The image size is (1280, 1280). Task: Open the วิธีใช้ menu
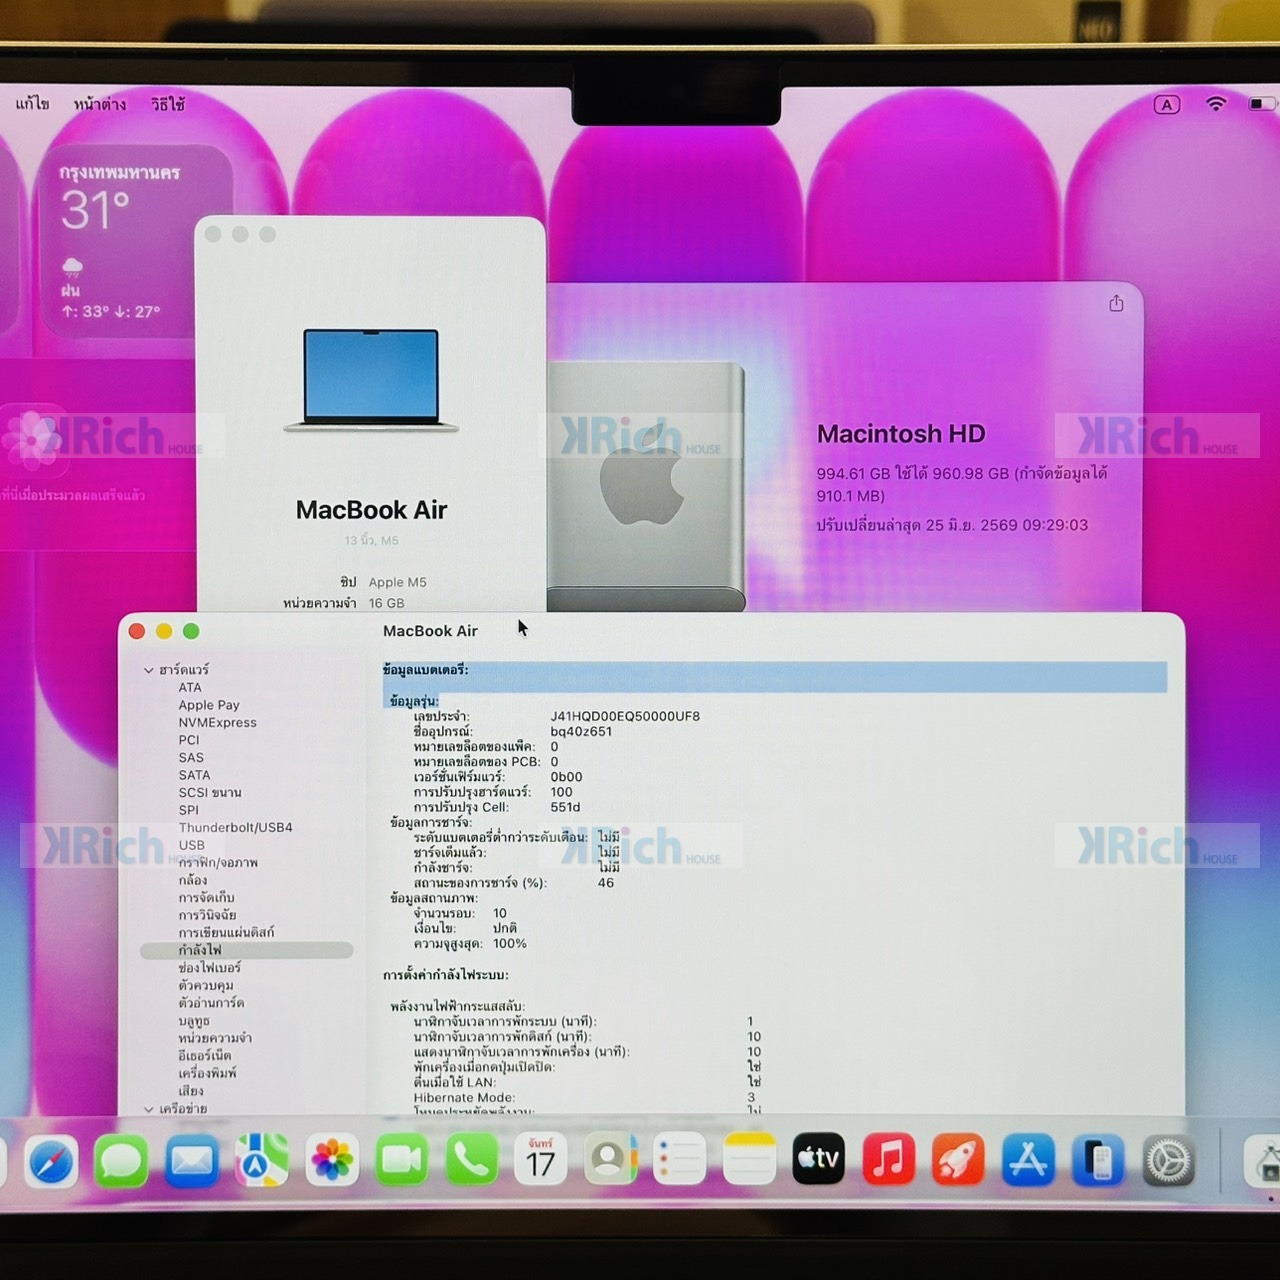(x=168, y=103)
